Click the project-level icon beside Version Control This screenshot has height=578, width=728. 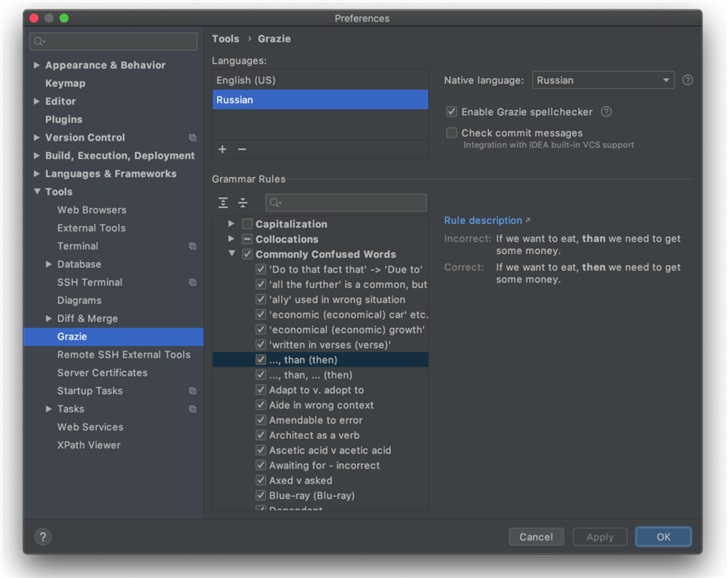[x=192, y=137]
